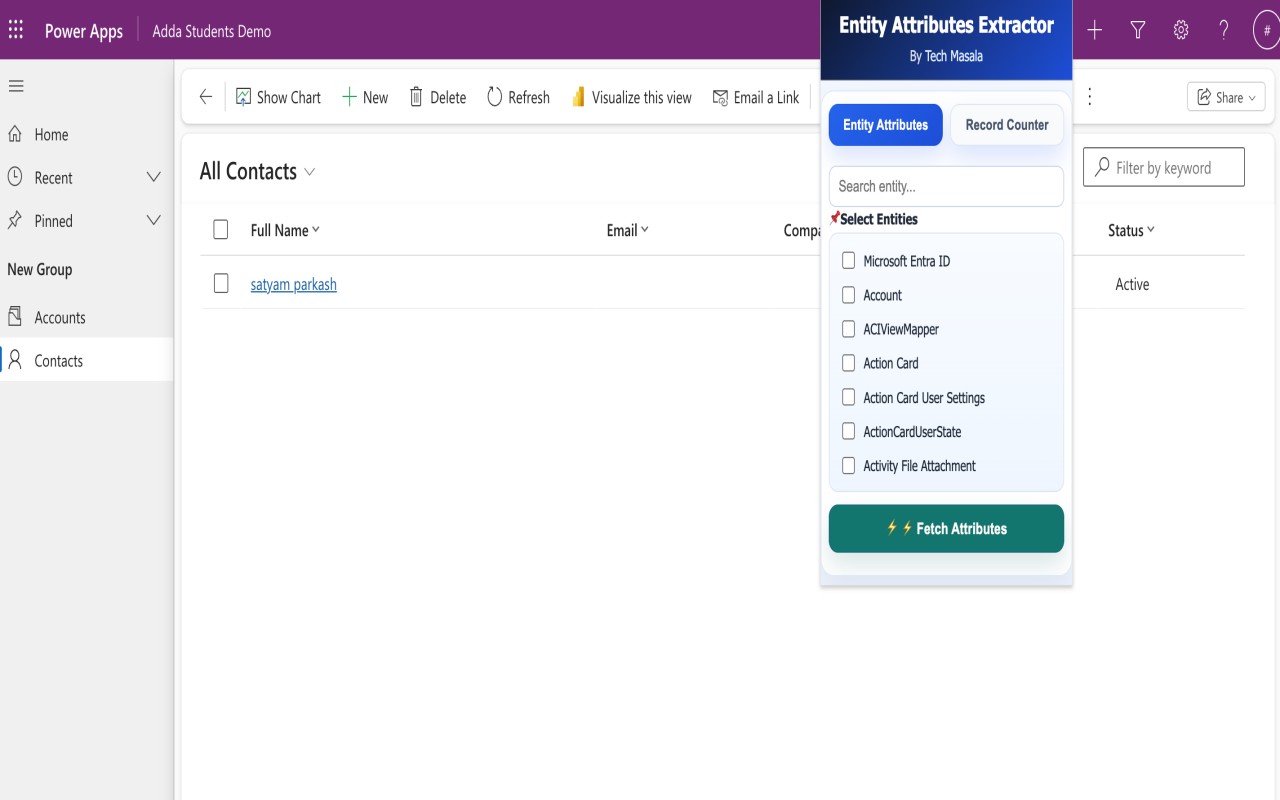Expand the Recent section chevron
The width and height of the screenshot is (1280, 800).
[x=153, y=178]
